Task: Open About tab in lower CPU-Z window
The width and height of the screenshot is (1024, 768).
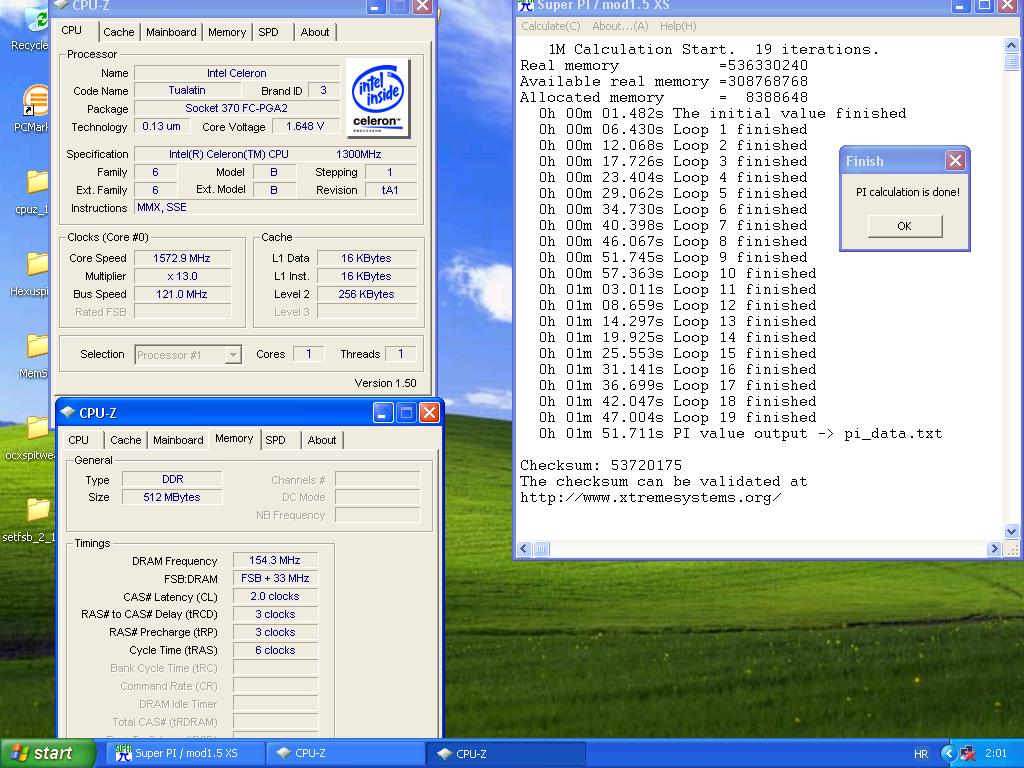Action: click(322, 440)
